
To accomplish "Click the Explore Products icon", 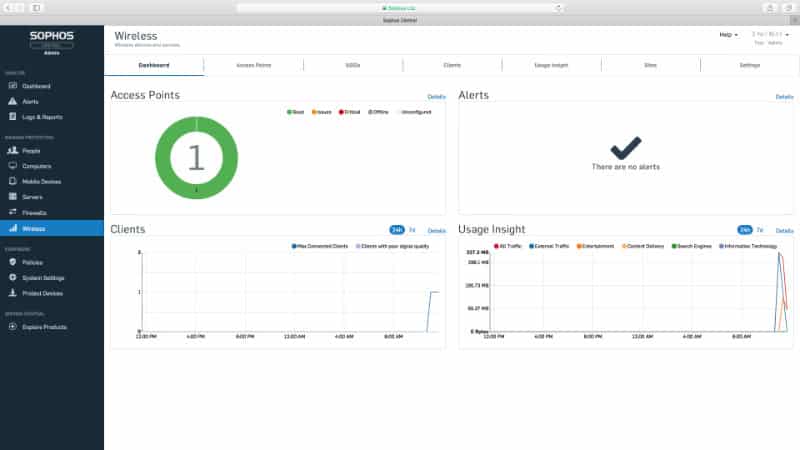I will pos(12,327).
